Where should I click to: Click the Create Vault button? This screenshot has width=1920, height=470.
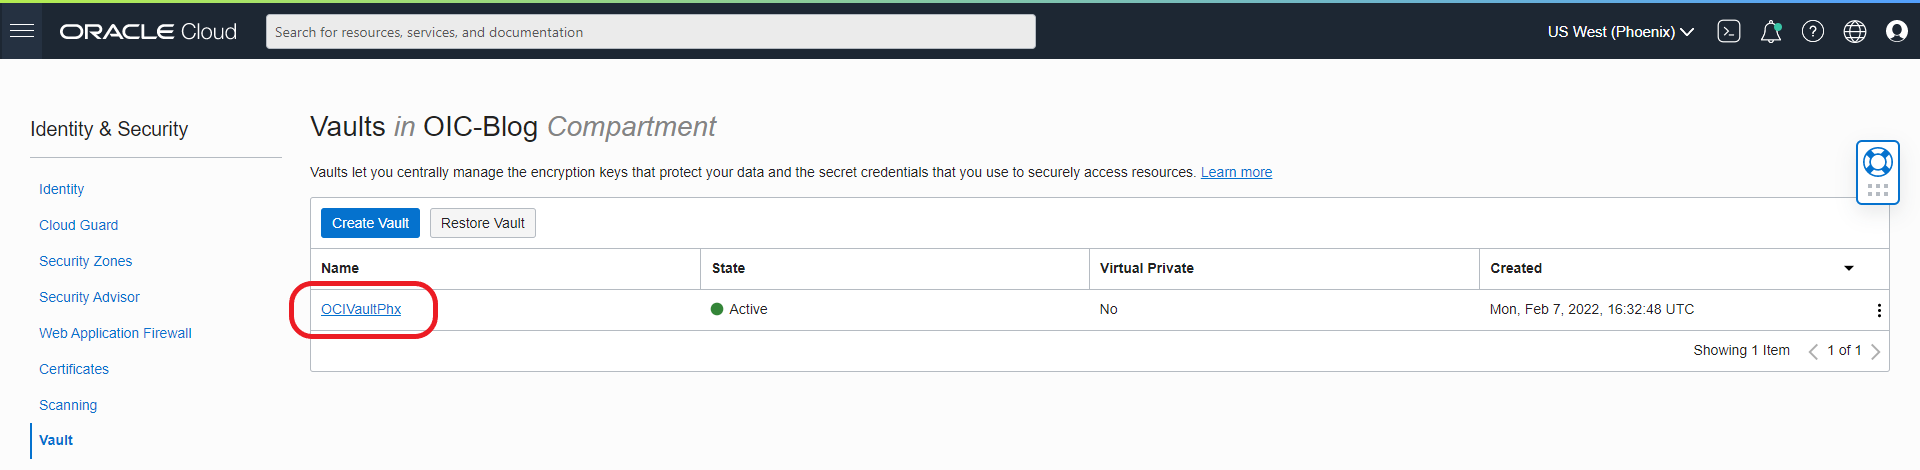tap(370, 223)
